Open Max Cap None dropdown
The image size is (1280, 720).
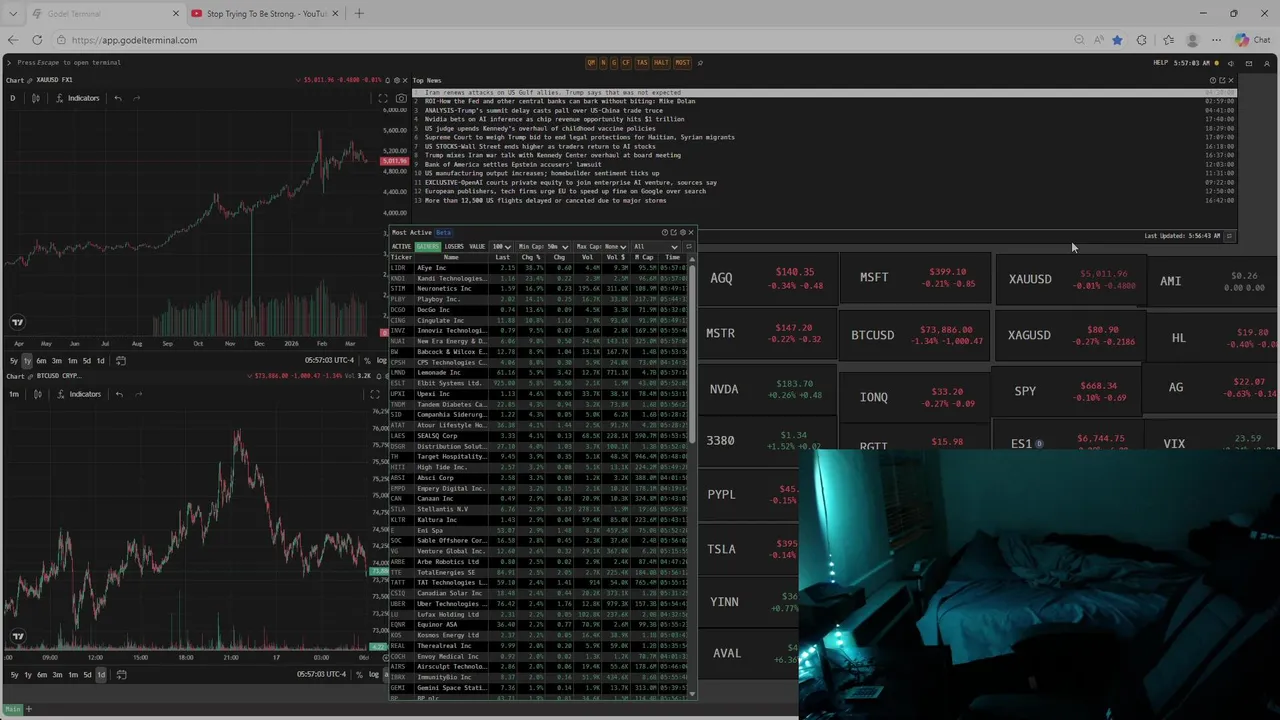coord(601,246)
